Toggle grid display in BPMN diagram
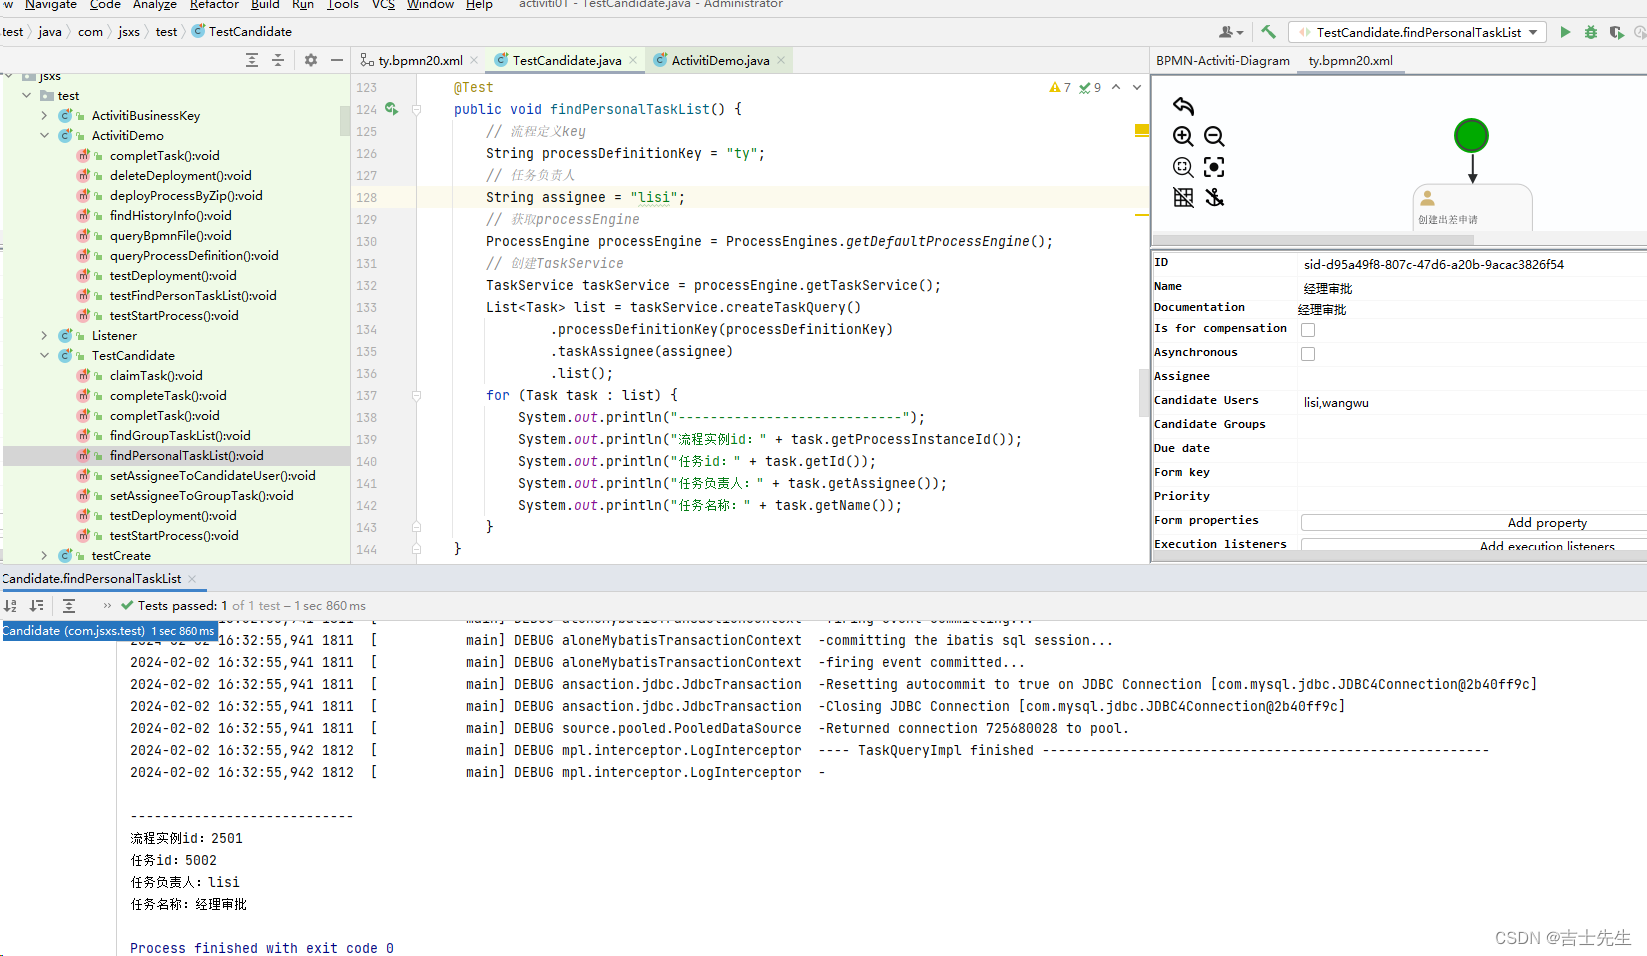This screenshot has width=1647, height=956. pos(1183,197)
